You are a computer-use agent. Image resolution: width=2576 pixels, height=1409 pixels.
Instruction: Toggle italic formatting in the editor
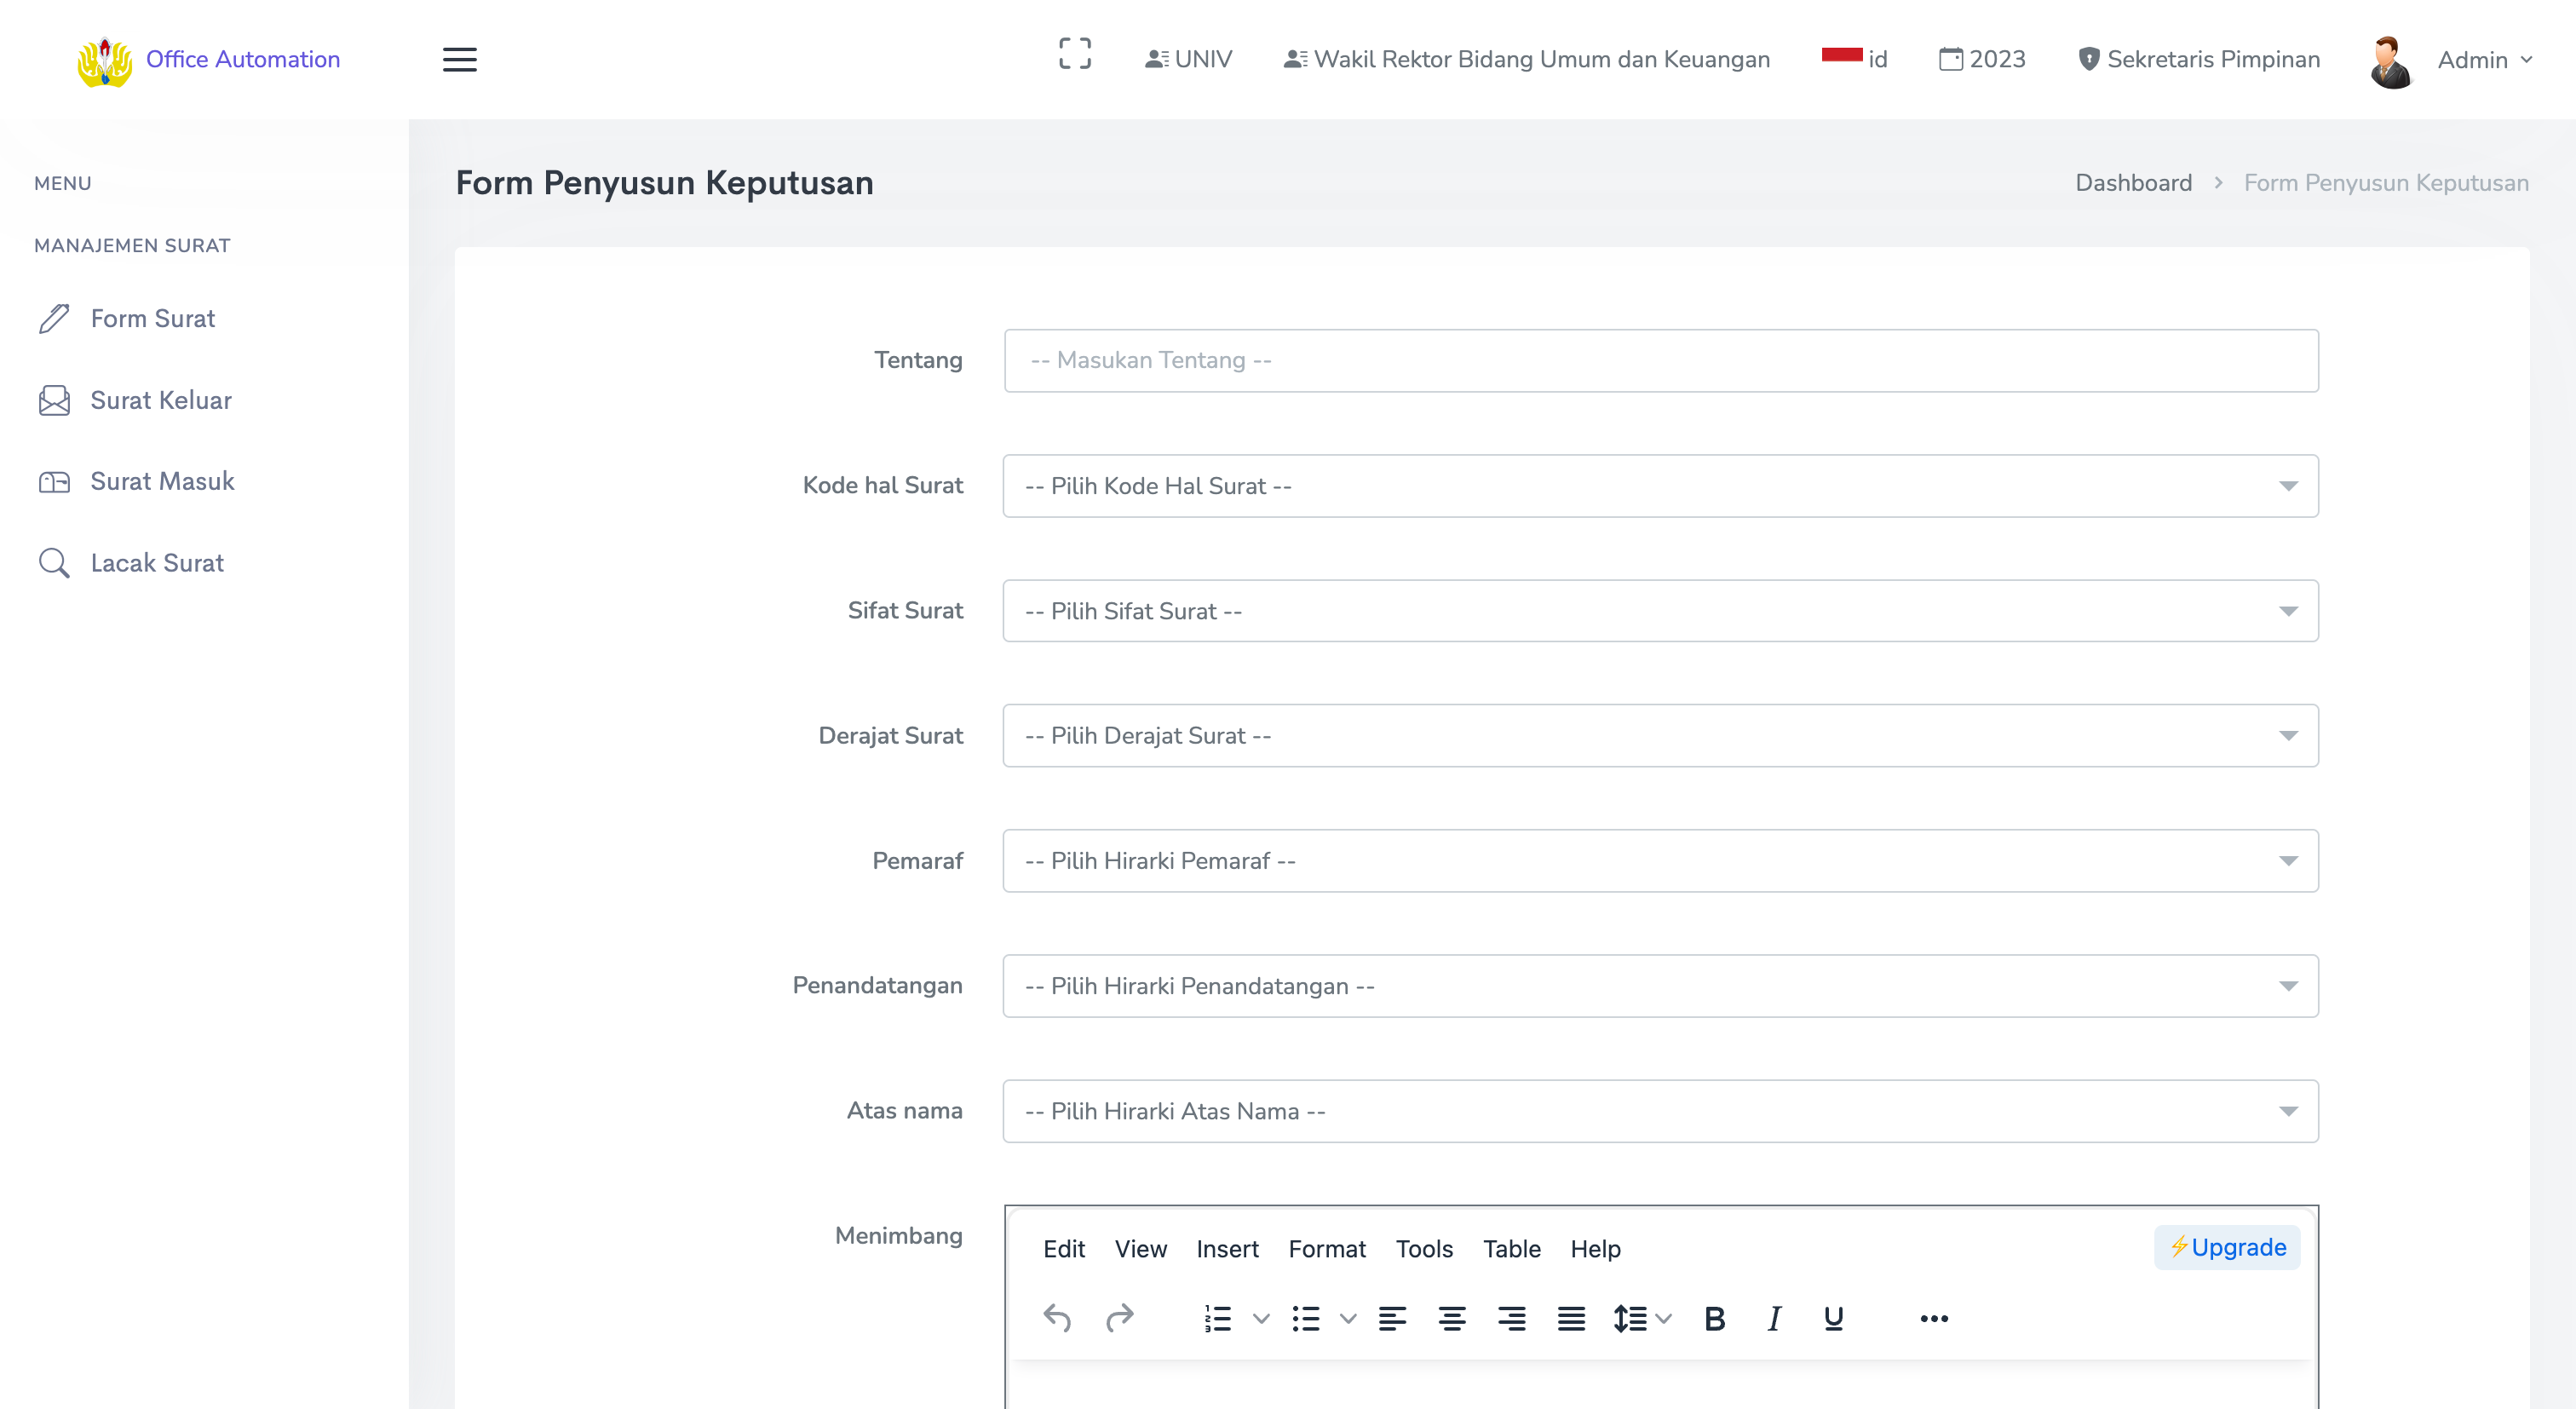[1774, 1318]
